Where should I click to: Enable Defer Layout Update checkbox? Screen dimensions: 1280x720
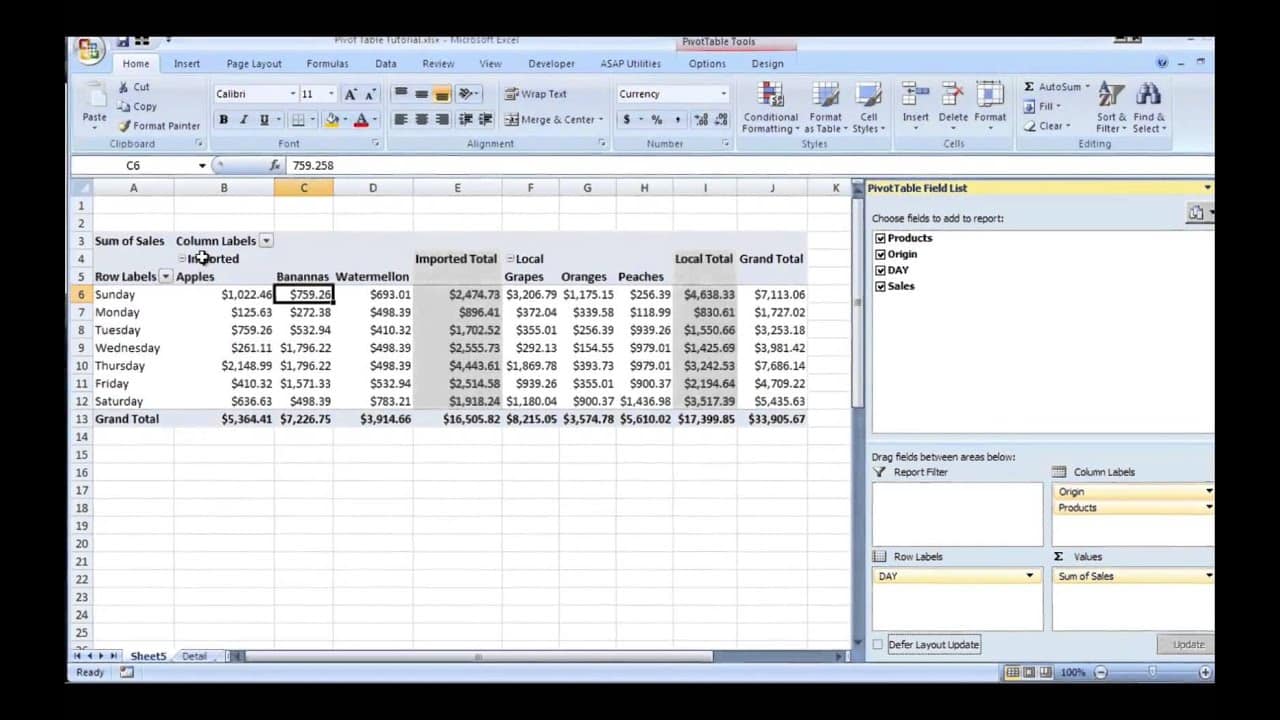(x=878, y=645)
